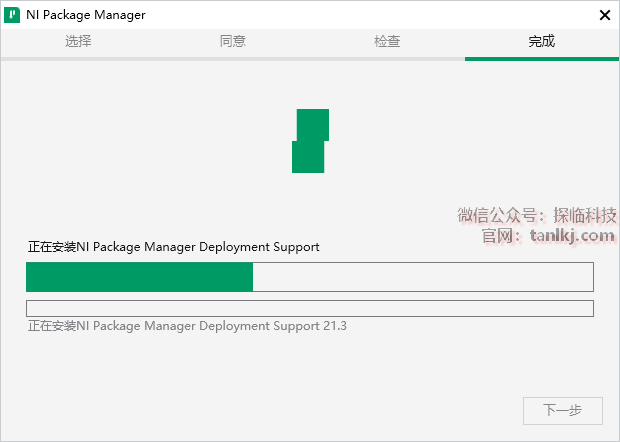Click the gray step line under 检查
This screenshot has width=620, height=442.
(x=387, y=58)
